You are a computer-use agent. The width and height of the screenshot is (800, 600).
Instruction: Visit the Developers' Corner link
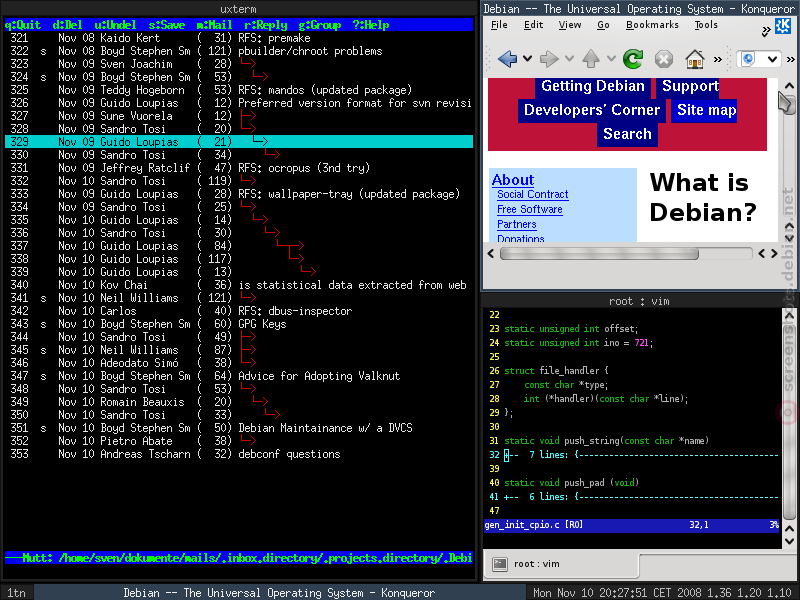tap(592, 110)
